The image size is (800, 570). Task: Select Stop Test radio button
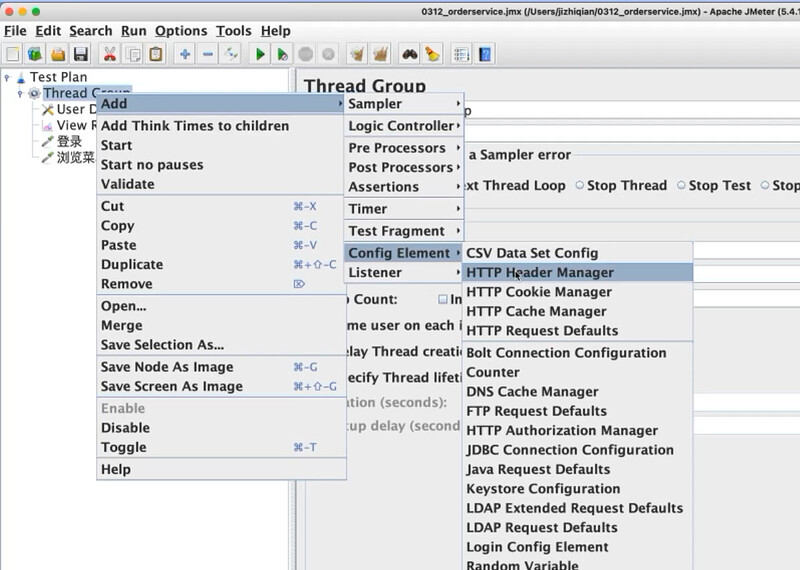(x=681, y=185)
